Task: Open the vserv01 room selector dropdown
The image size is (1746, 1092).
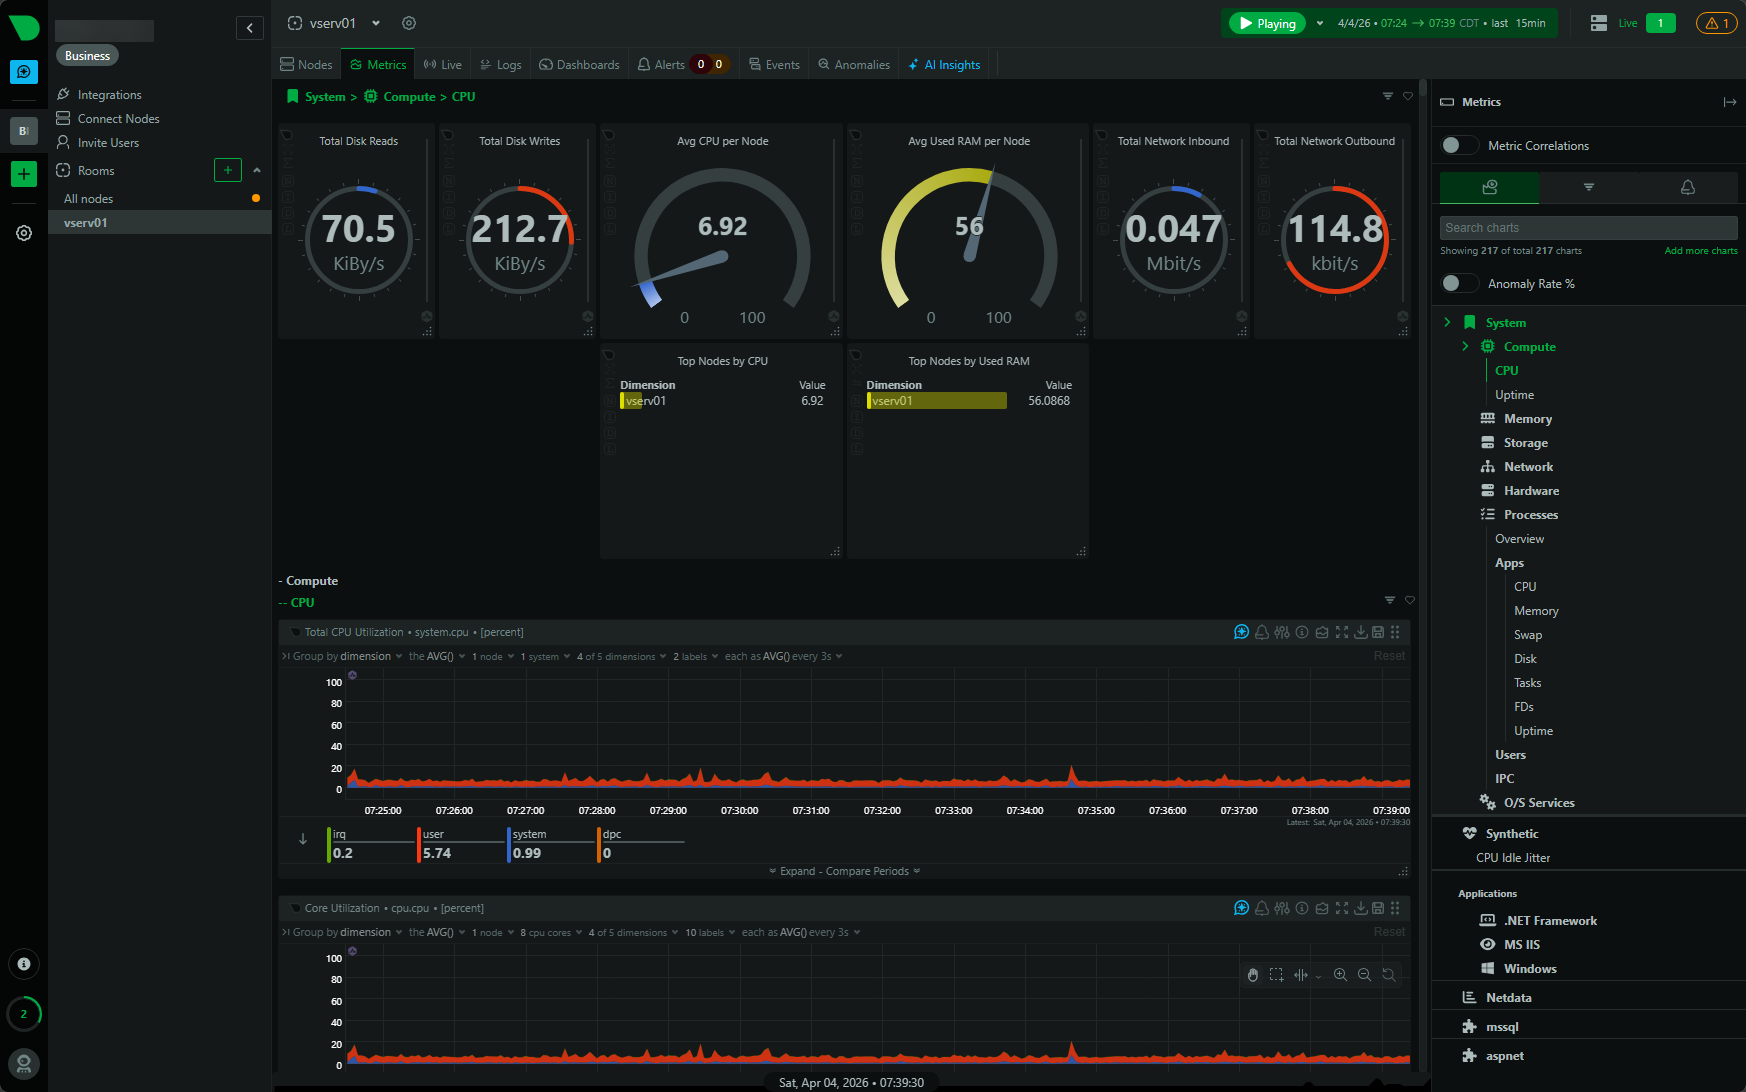Action: (376, 23)
